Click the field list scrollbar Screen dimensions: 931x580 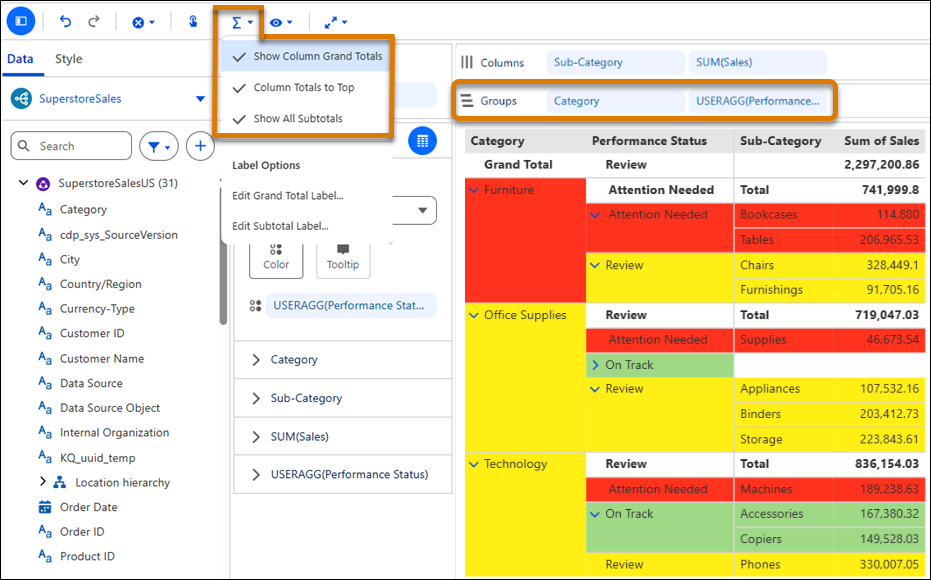click(223, 255)
